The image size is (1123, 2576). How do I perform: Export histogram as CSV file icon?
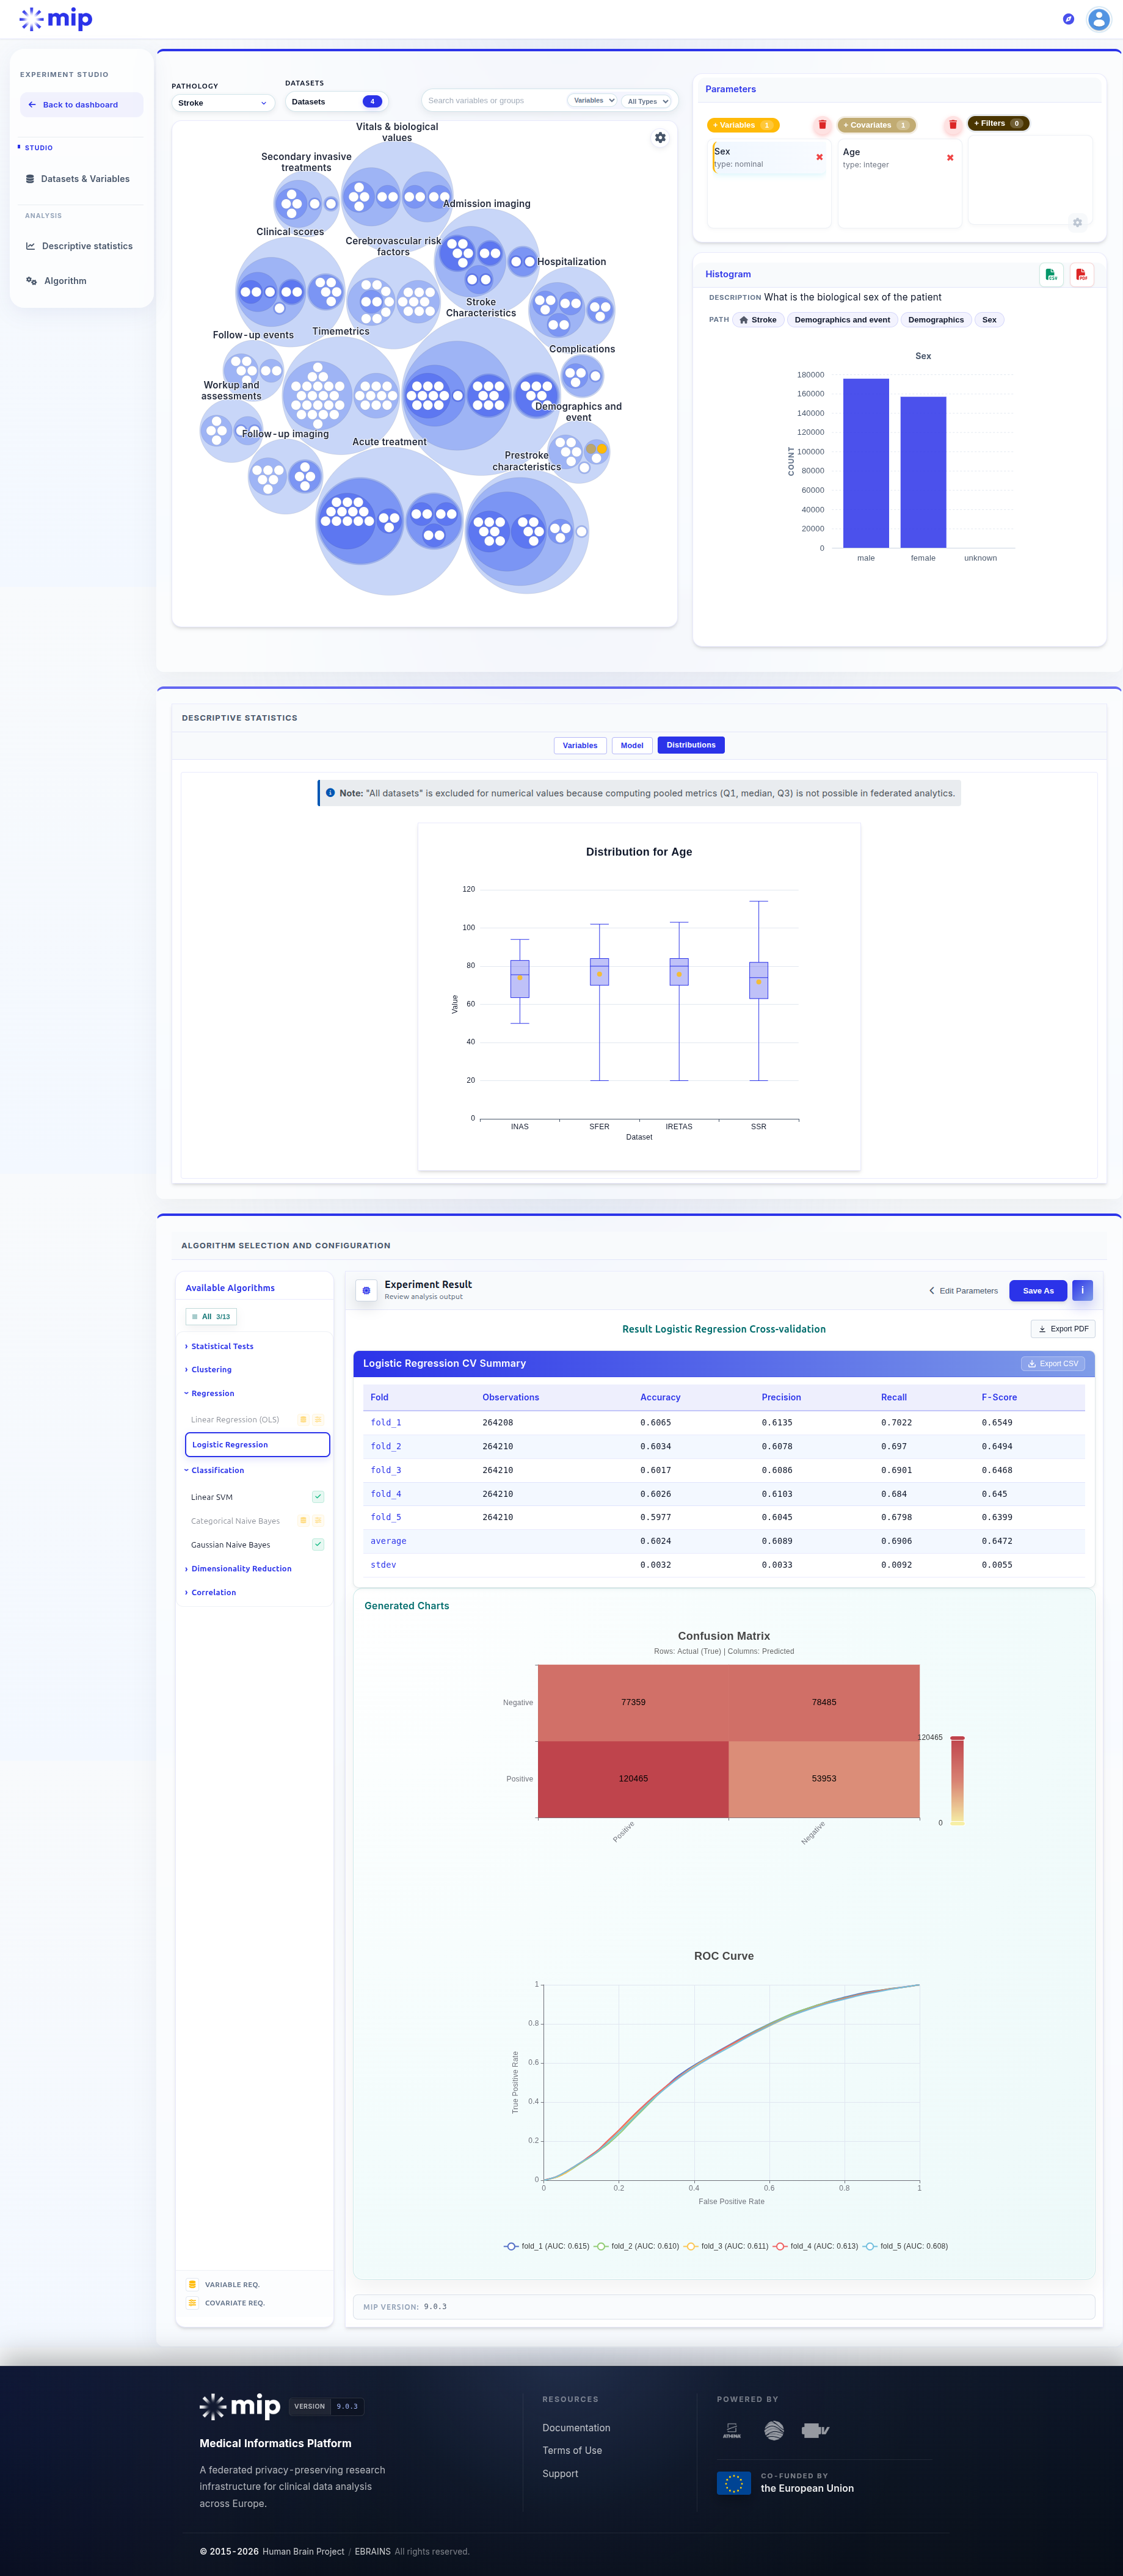pos(1050,274)
